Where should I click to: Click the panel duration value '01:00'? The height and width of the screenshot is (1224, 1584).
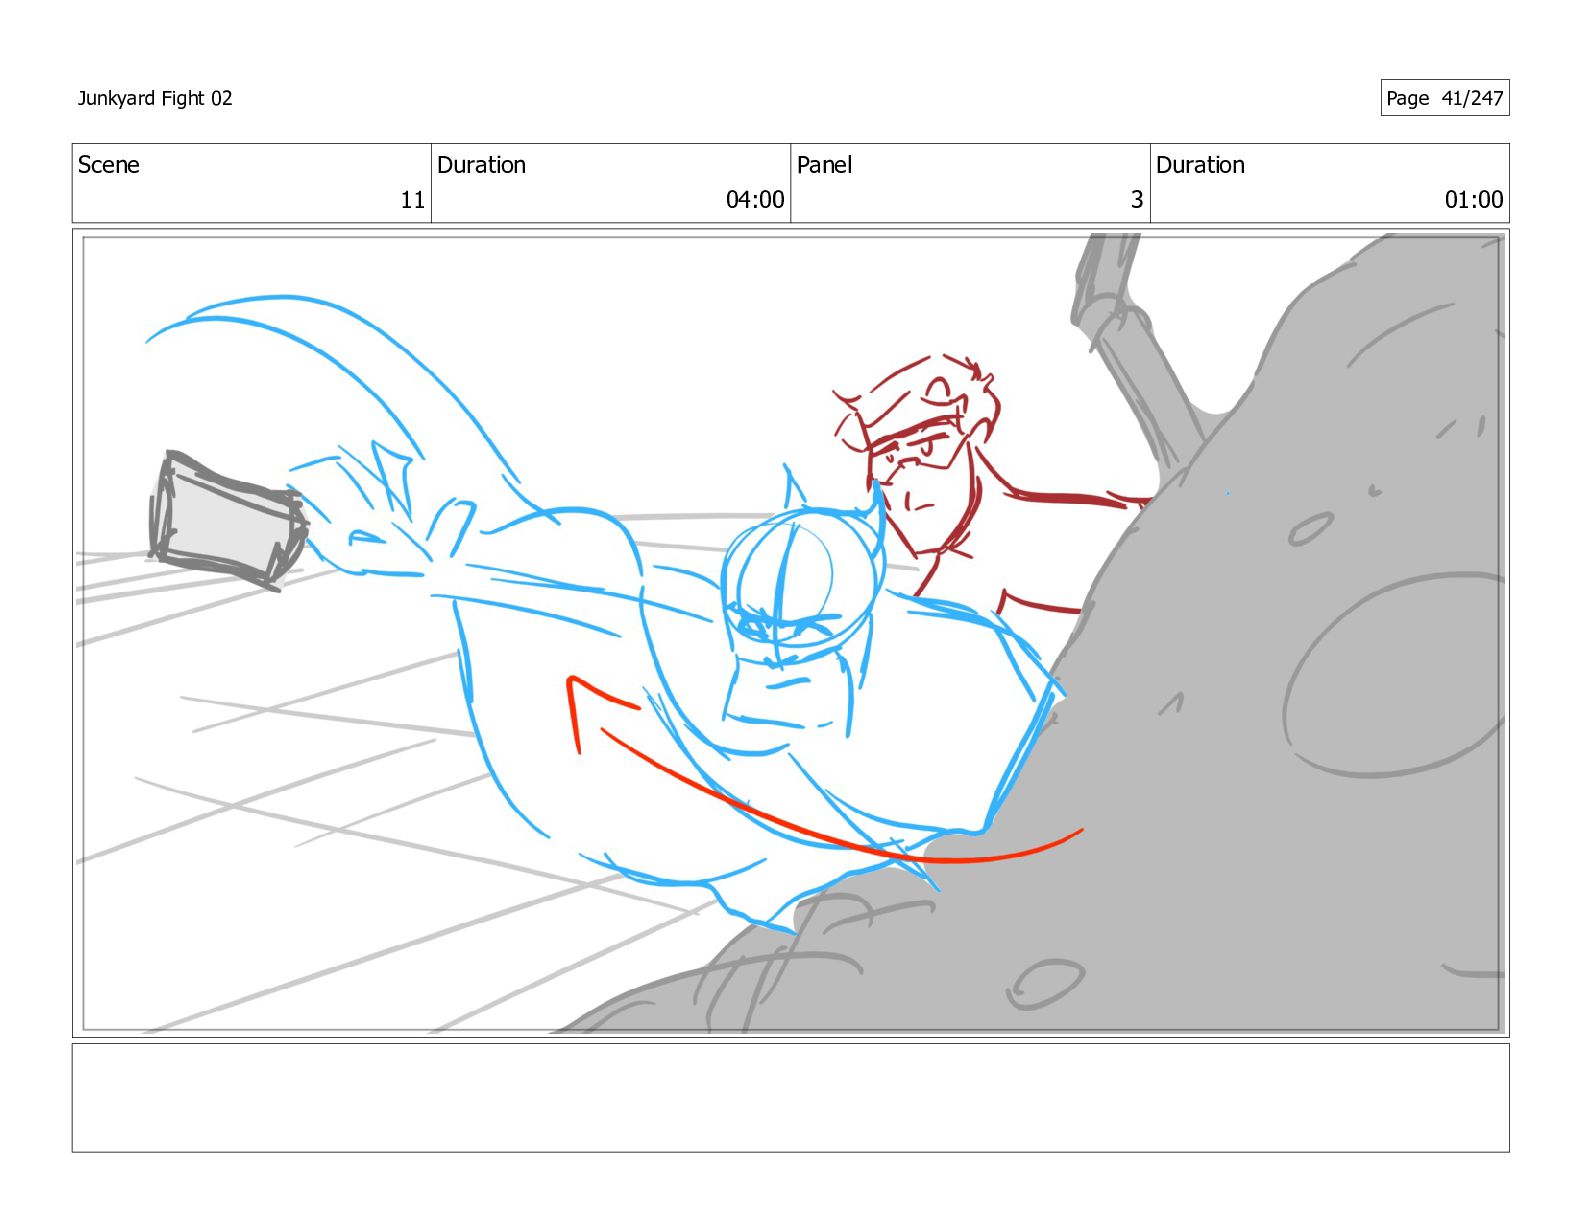[x=1474, y=200]
